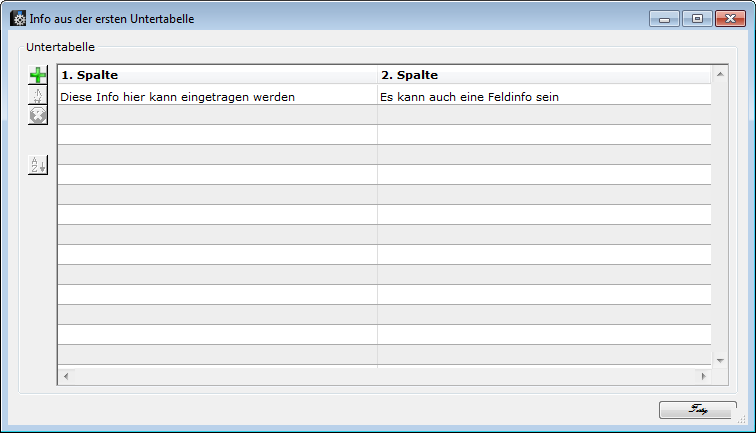The image size is (756, 433).
Task: Click the vertical scrollbar up arrow
Action: click(719, 74)
